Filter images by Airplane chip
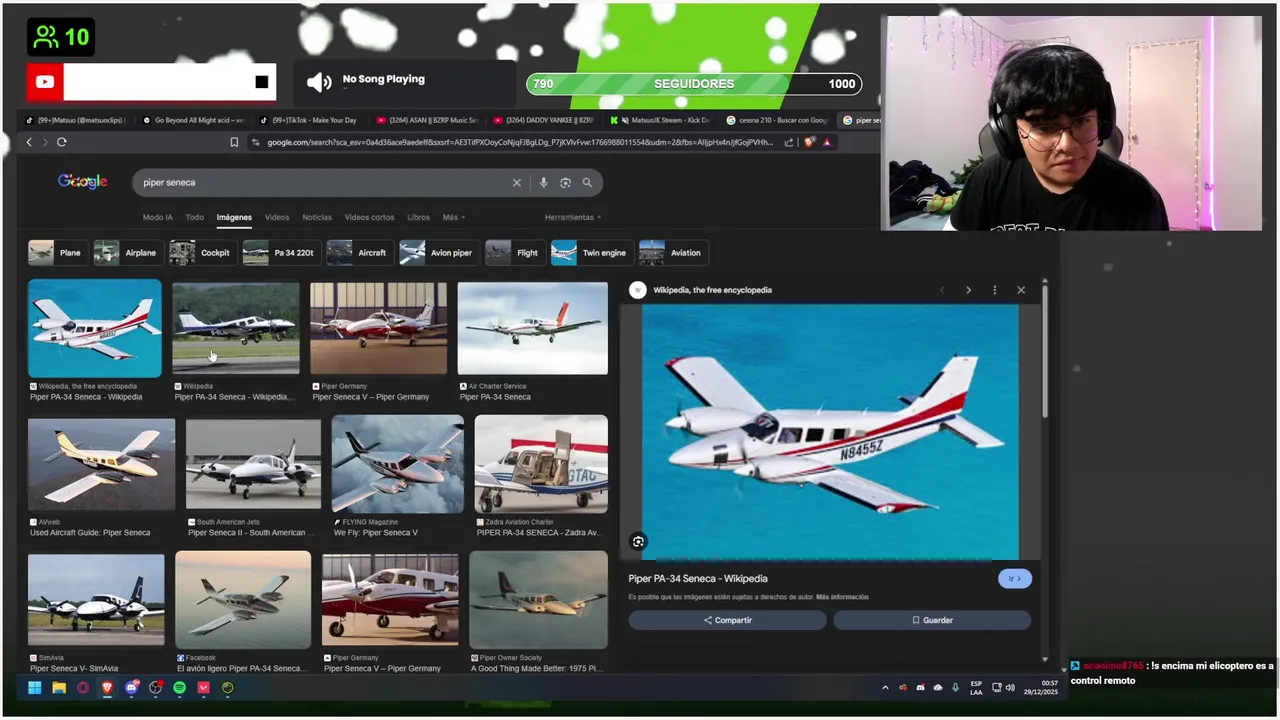This screenshot has width=1280, height=720. click(127, 253)
